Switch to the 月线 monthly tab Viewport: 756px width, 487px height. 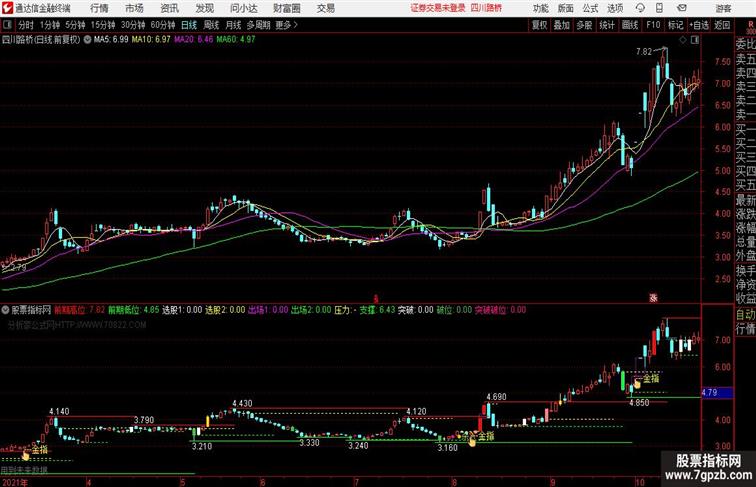click(233, 25)
